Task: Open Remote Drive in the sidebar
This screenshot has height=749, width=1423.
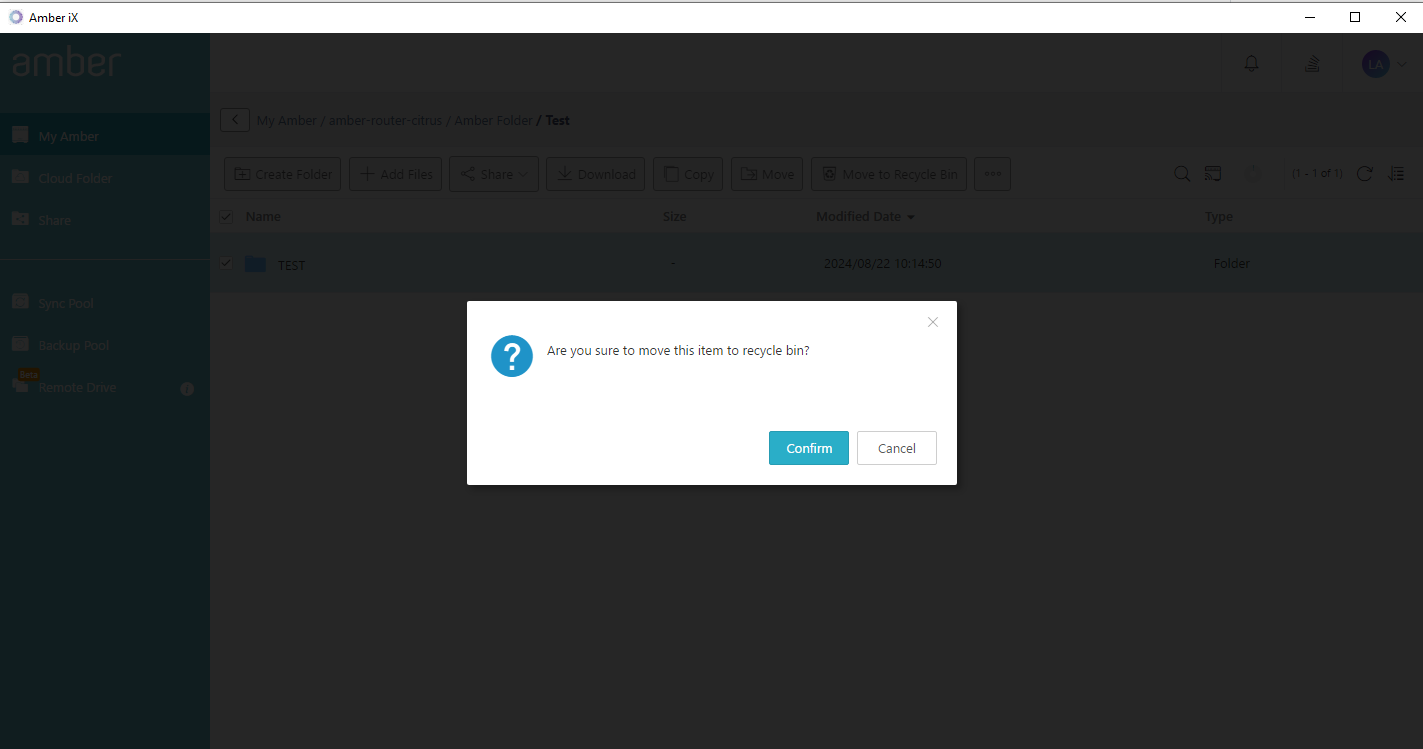Action: [x=105, y=387]
